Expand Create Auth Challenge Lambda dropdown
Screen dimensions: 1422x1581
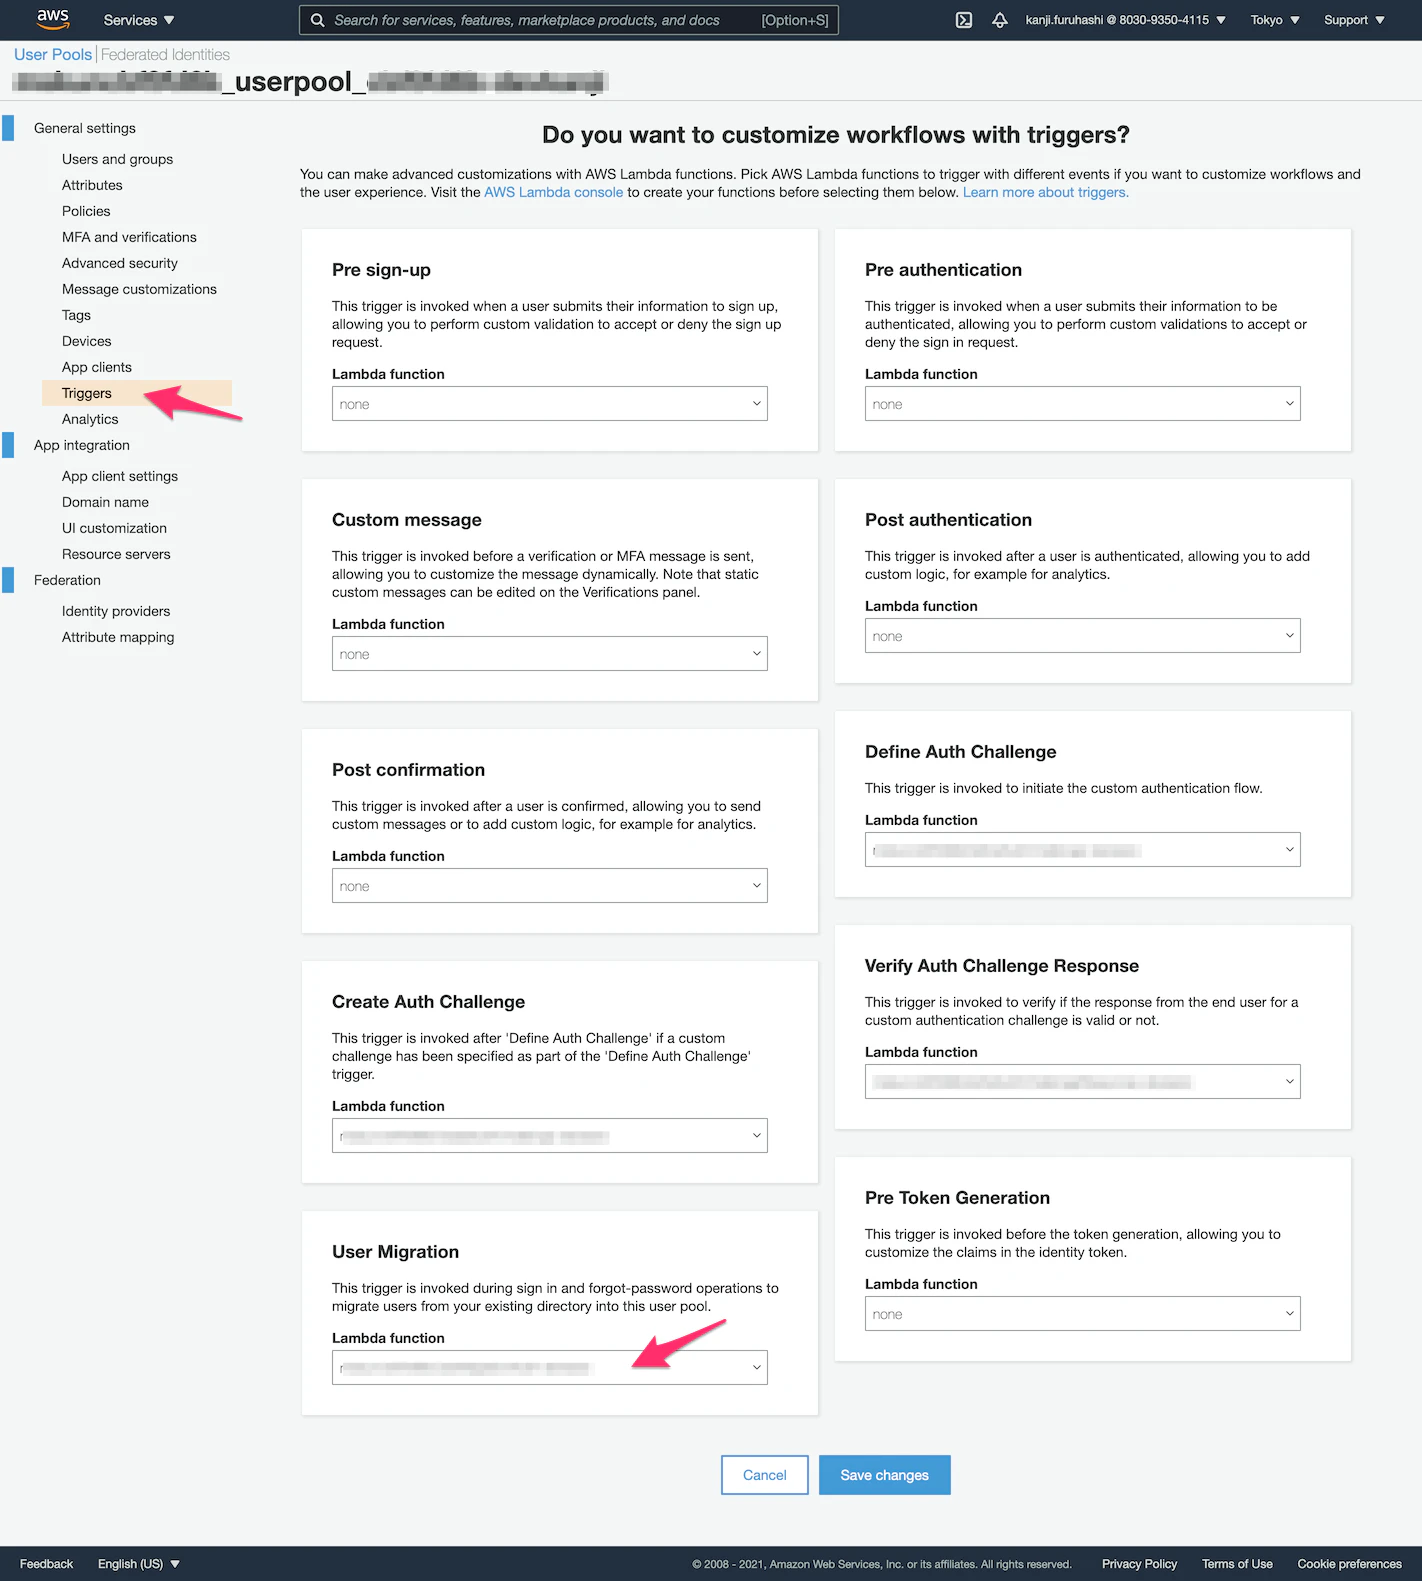pyautogui.click(x=550, y=1136)
